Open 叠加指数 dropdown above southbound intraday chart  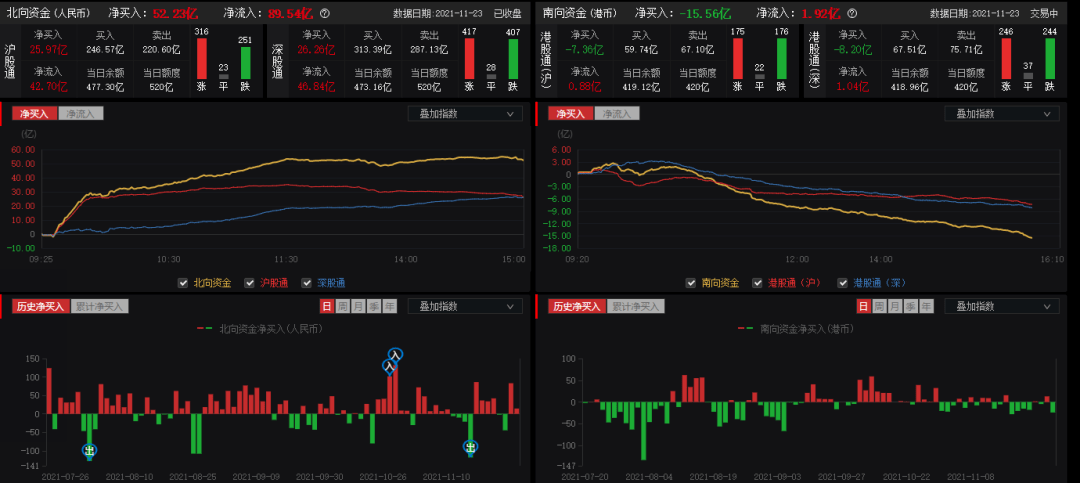[x=1002, y=114]
